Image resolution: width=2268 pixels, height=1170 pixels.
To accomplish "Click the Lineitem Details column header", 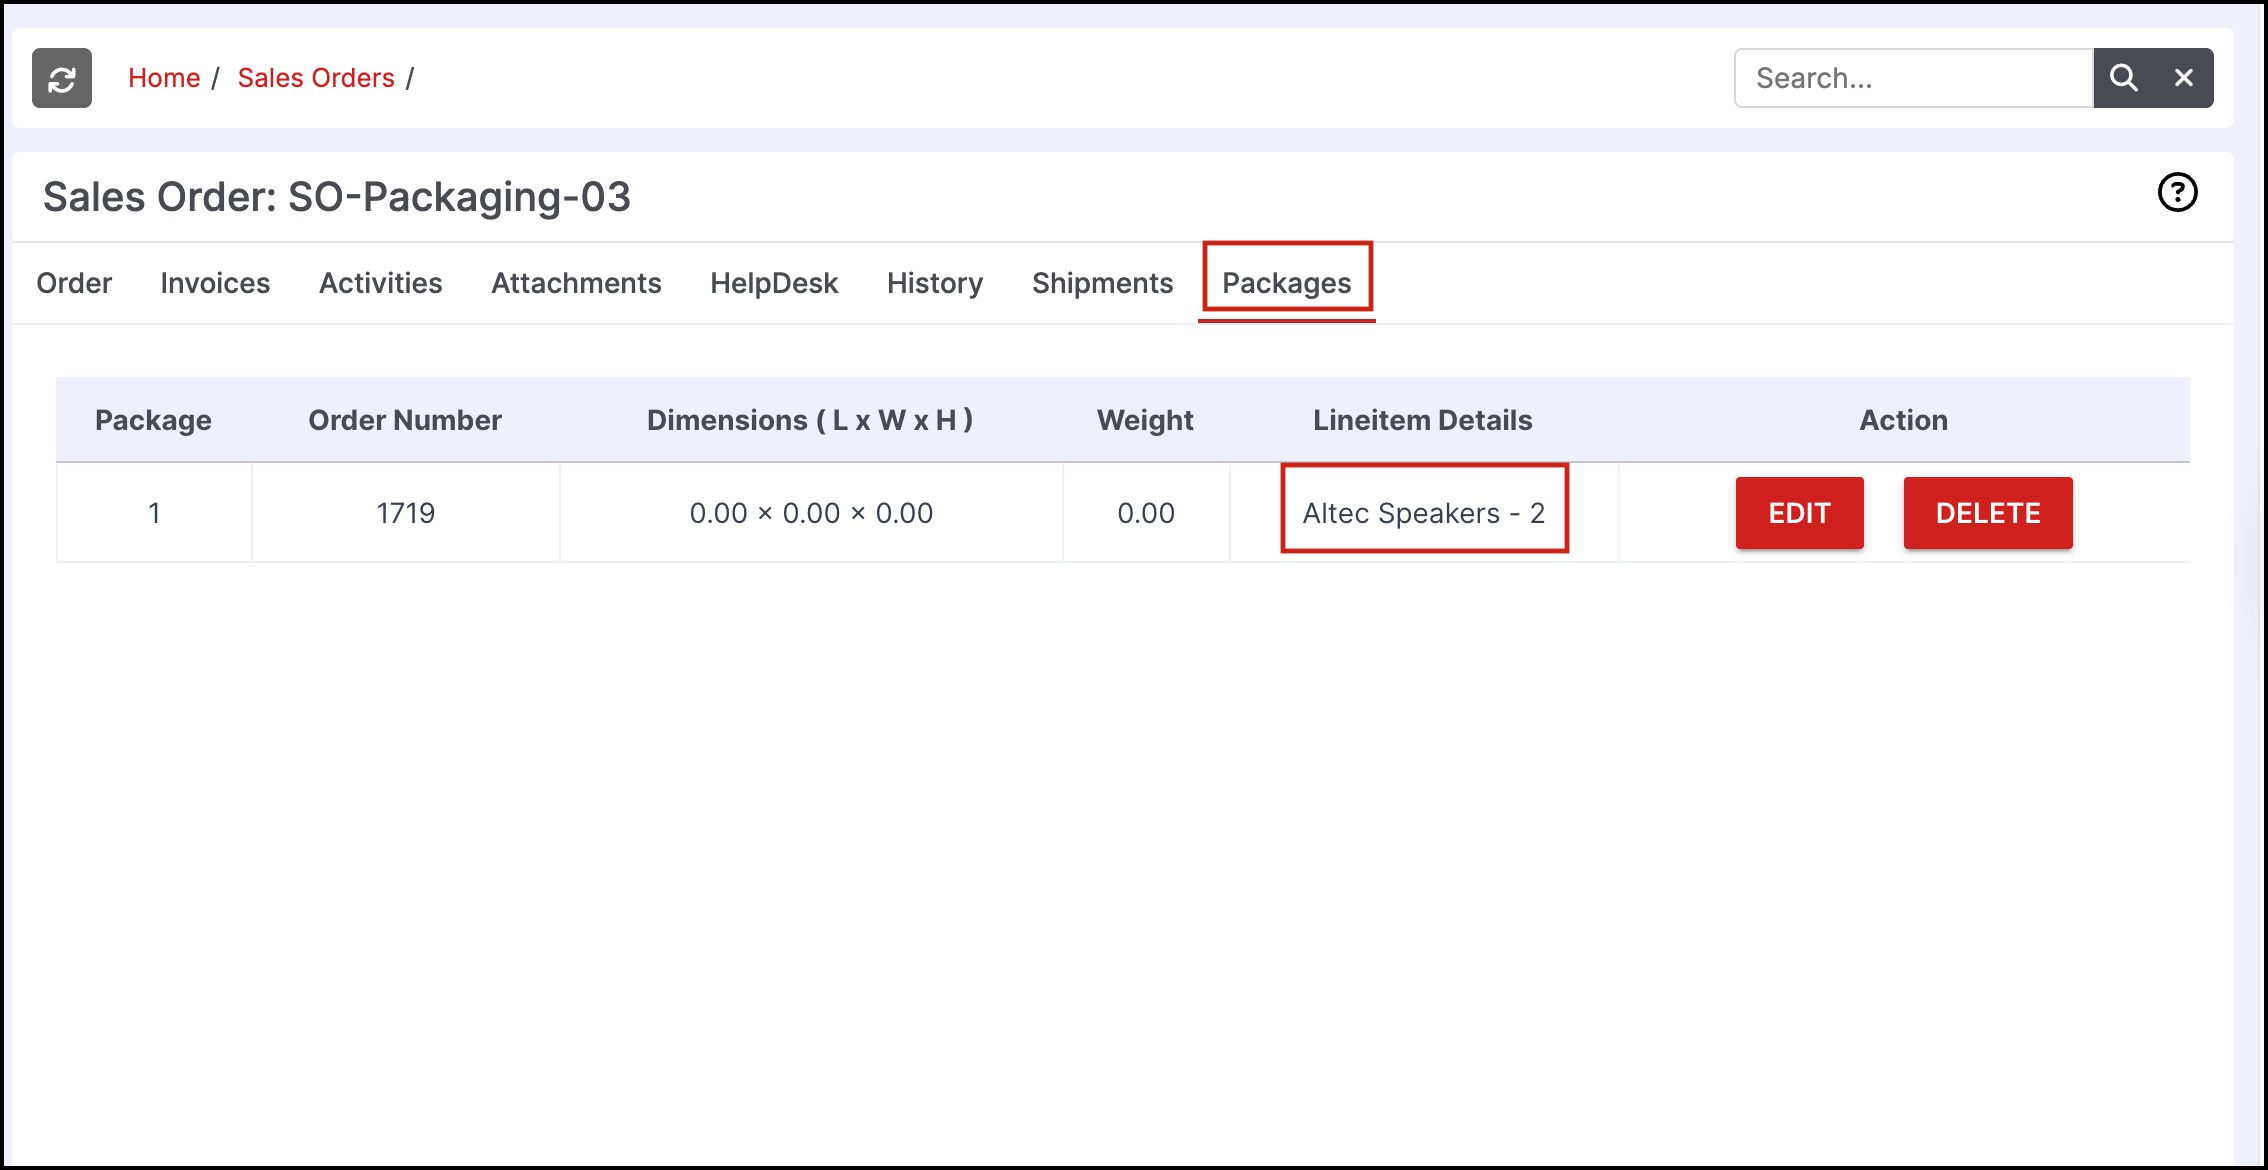I will 1422,420.
